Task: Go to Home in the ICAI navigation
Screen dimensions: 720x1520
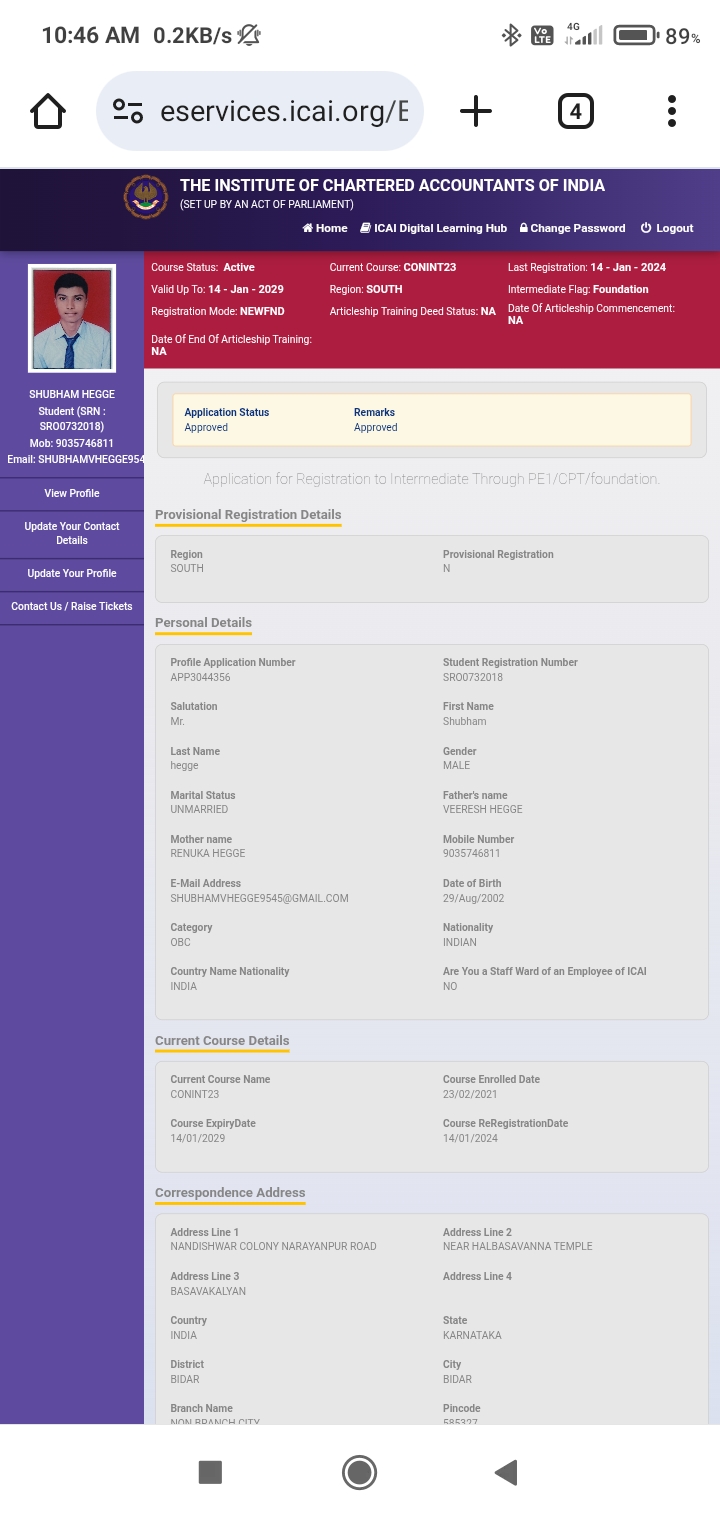Action: [x=325, y=228]
